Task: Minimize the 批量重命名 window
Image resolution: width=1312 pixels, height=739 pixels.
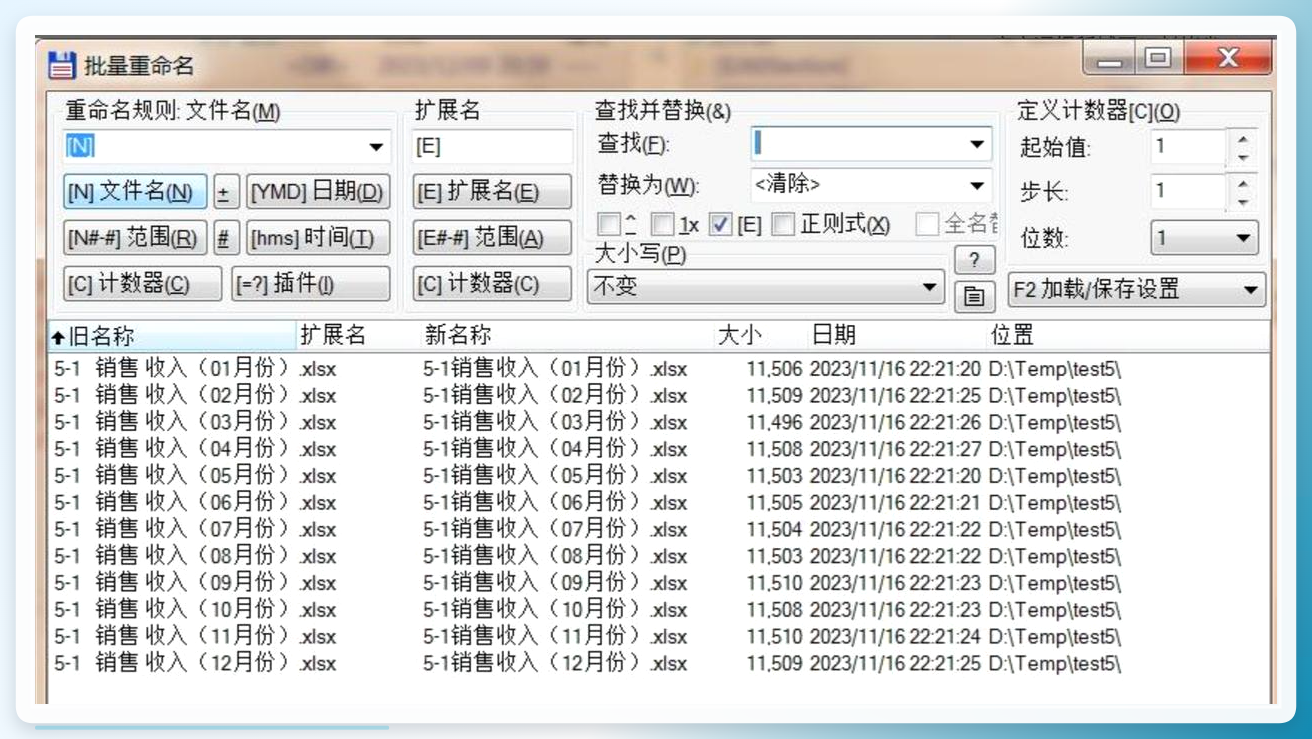Action: point(1110,60)
